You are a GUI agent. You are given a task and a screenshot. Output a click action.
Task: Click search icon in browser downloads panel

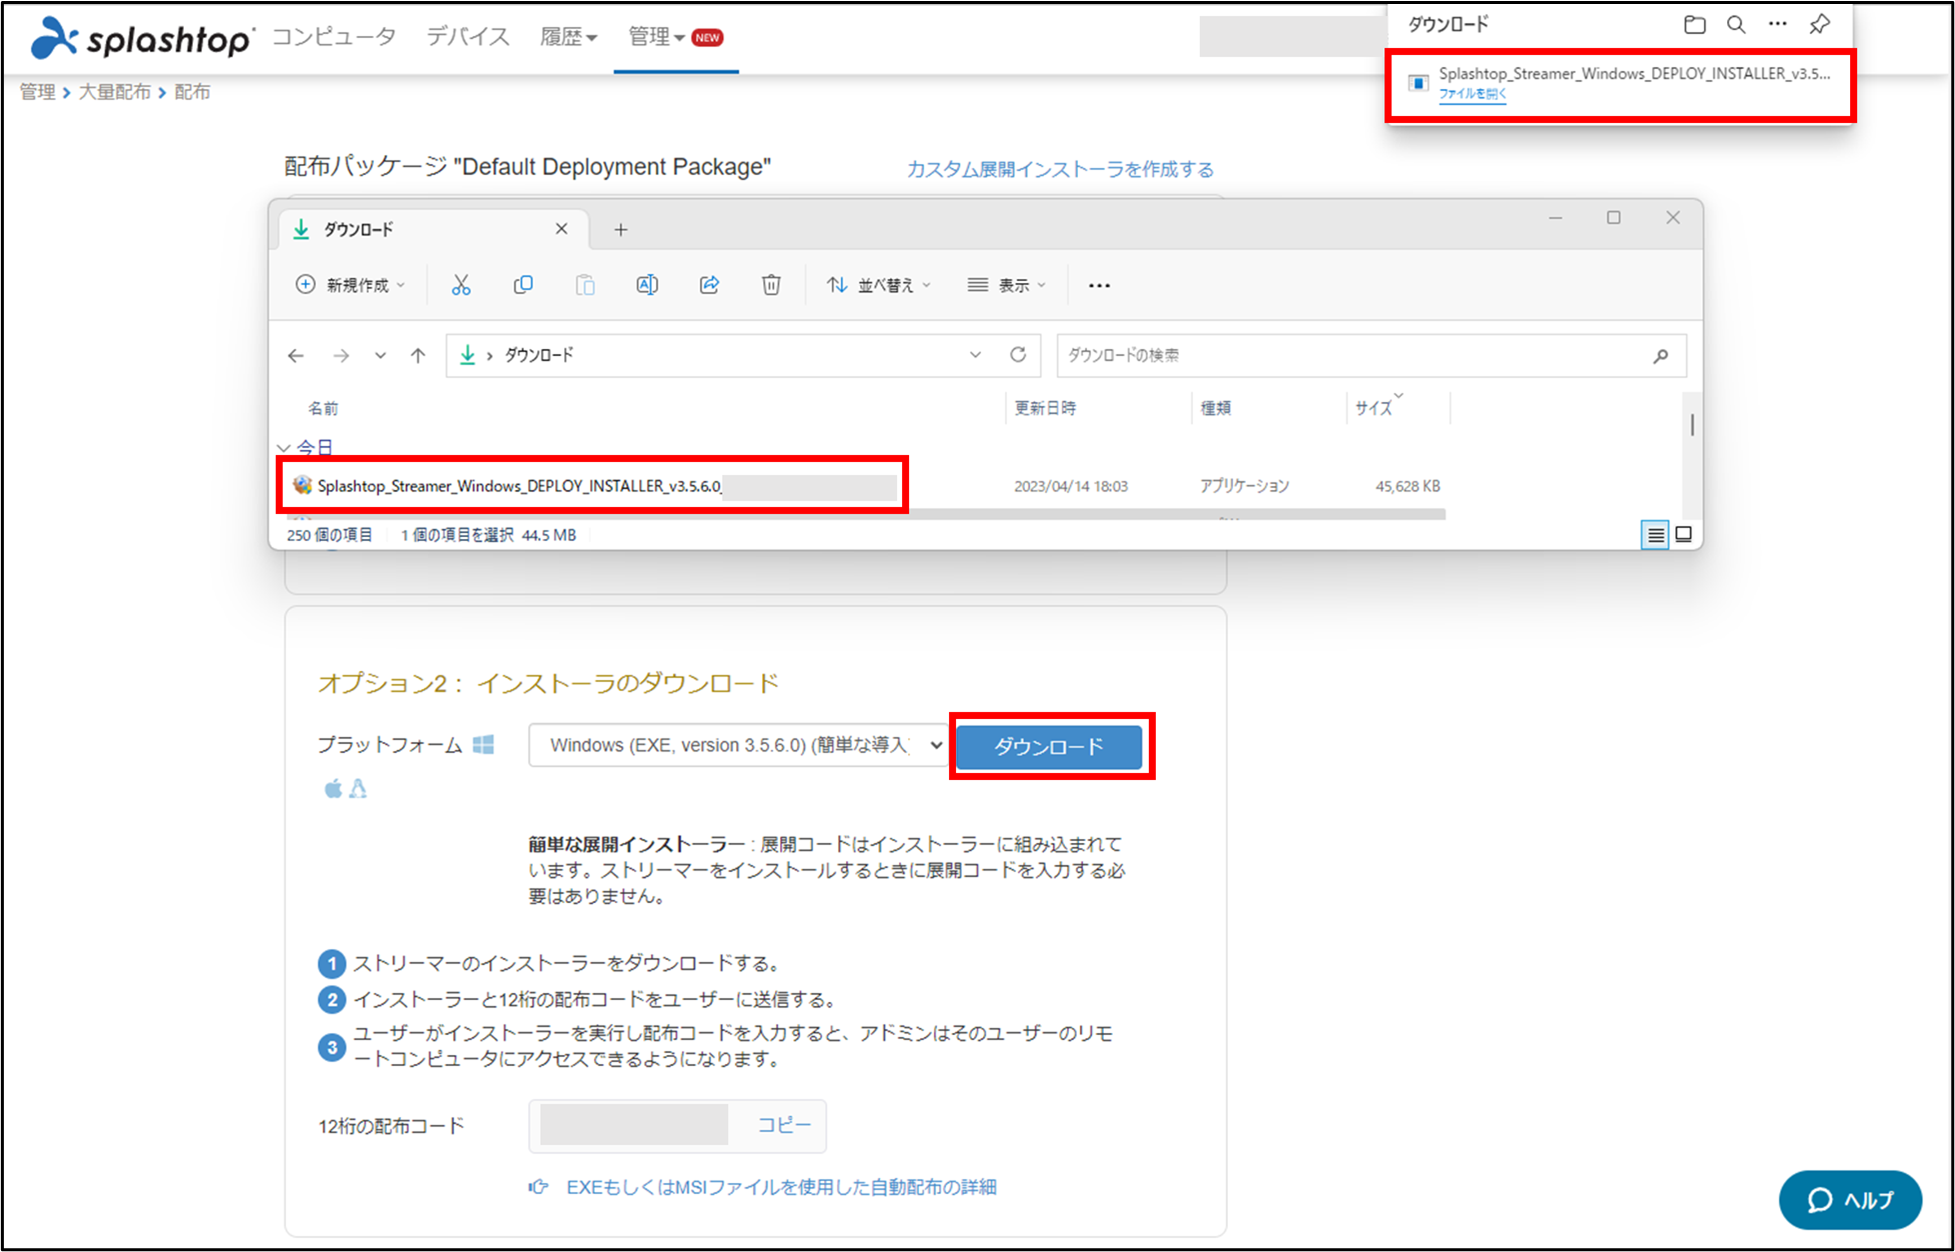(x=1736, y=25)
